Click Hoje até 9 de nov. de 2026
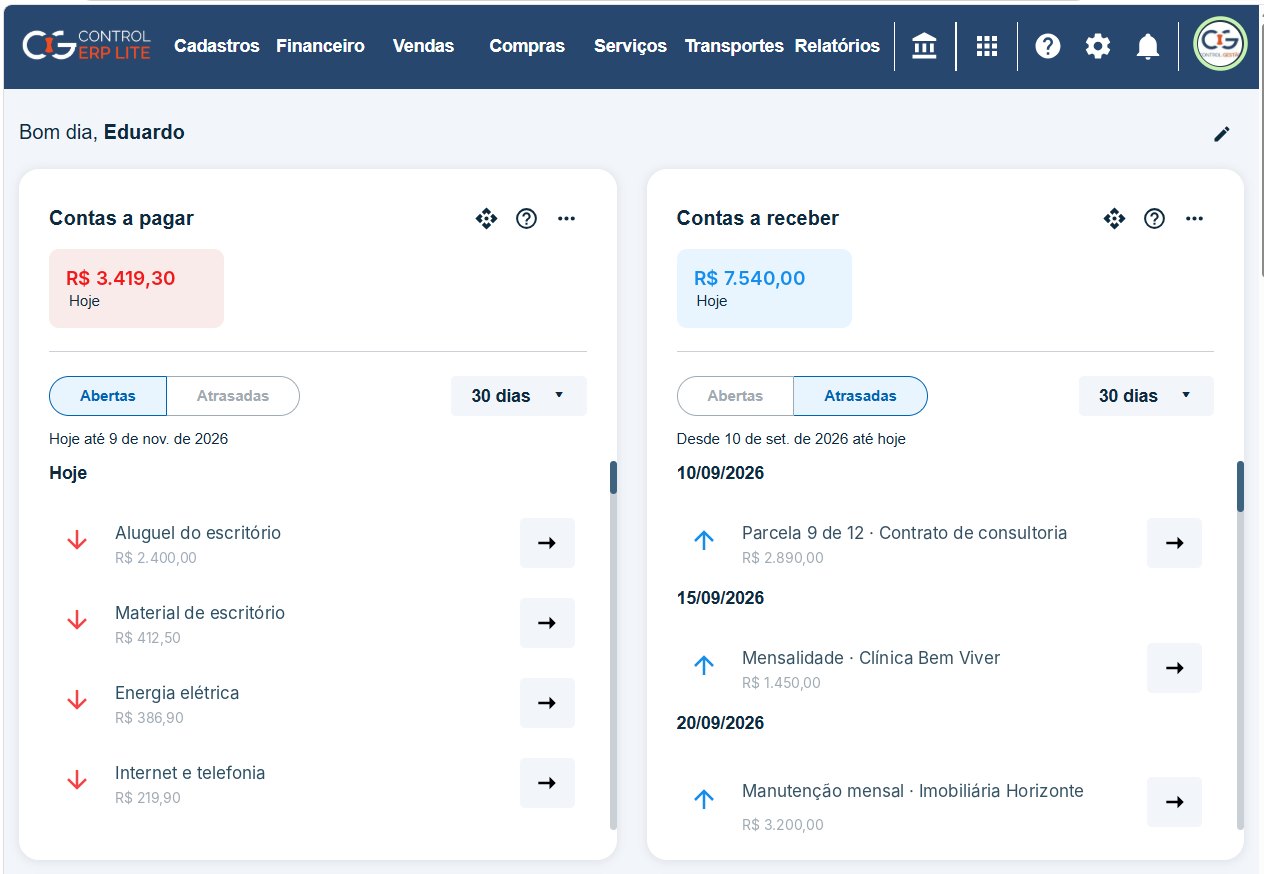Screen dimensions: 1264x874 139,439
